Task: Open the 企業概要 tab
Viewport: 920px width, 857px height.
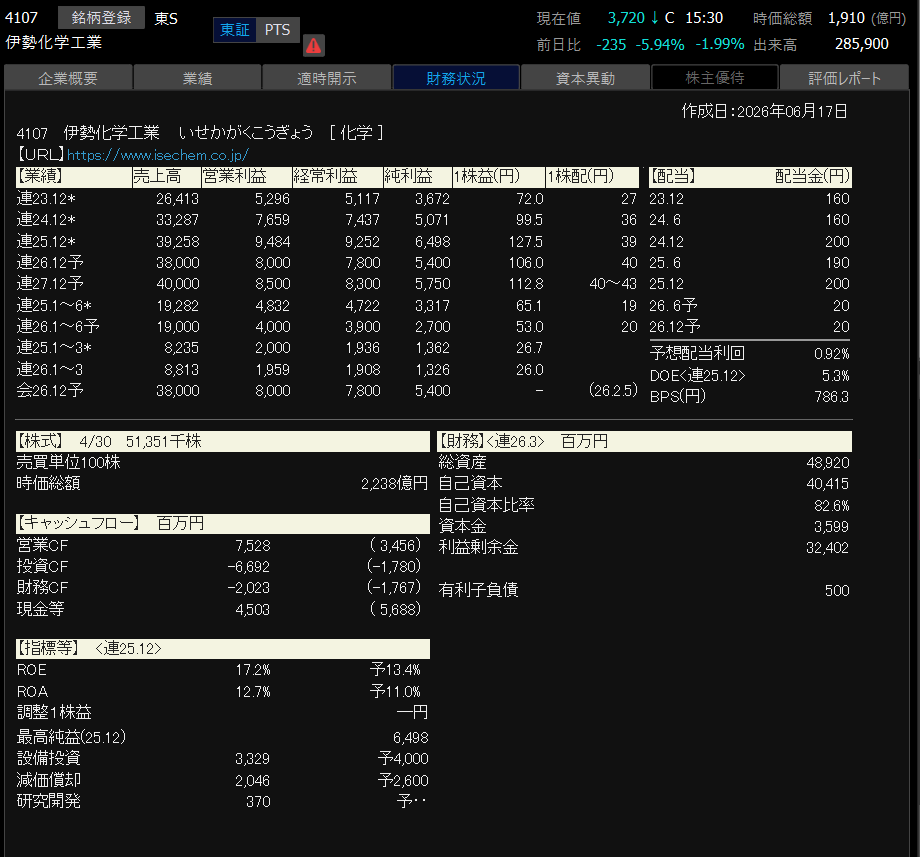Action: tap(68, 78)
